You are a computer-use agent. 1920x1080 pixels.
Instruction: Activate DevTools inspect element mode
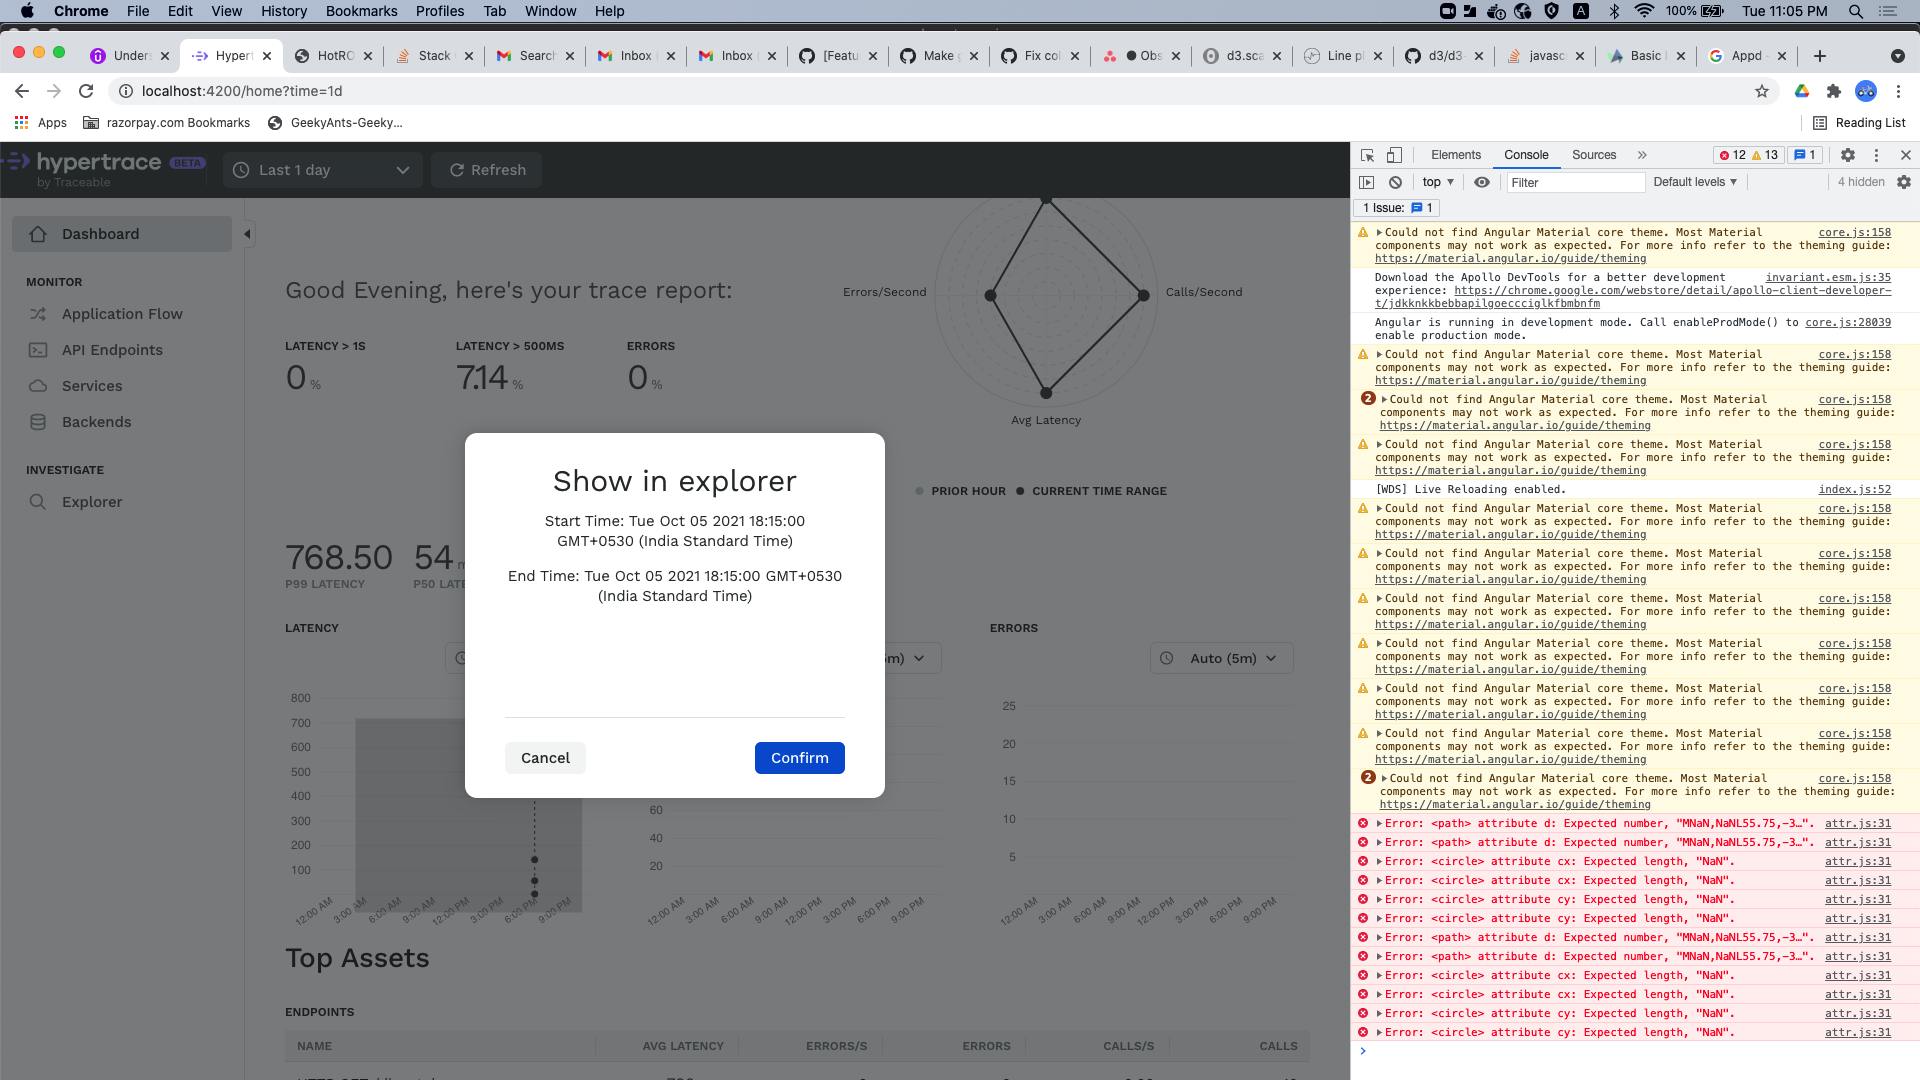(1366, 155)
